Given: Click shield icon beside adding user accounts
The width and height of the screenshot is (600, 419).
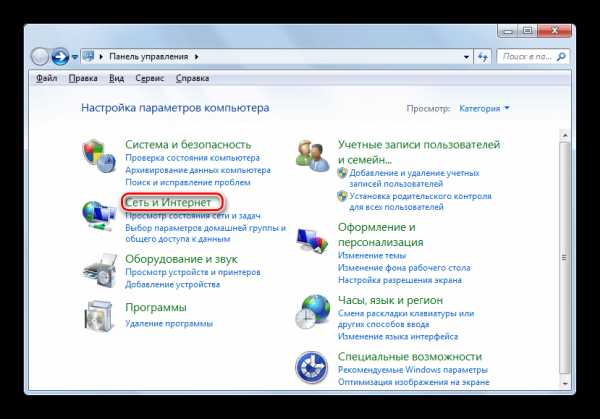Looking at the screenshot, I should 342,173.
